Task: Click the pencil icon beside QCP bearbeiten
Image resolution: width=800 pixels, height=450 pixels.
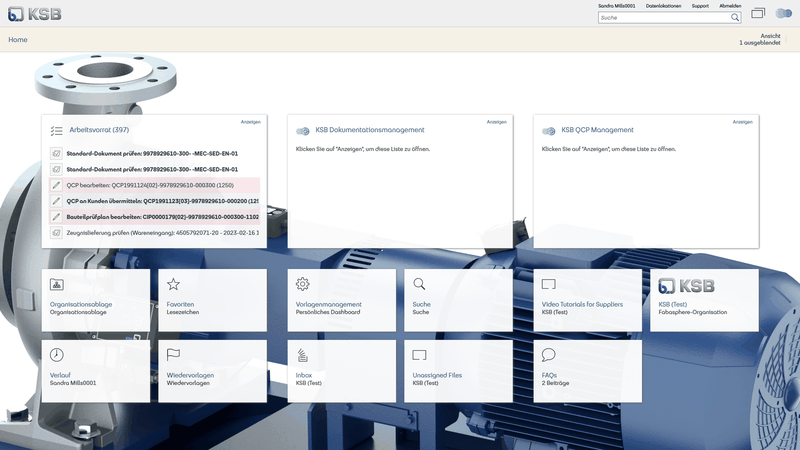Action: pyautogui.click(x=56, y=185)
